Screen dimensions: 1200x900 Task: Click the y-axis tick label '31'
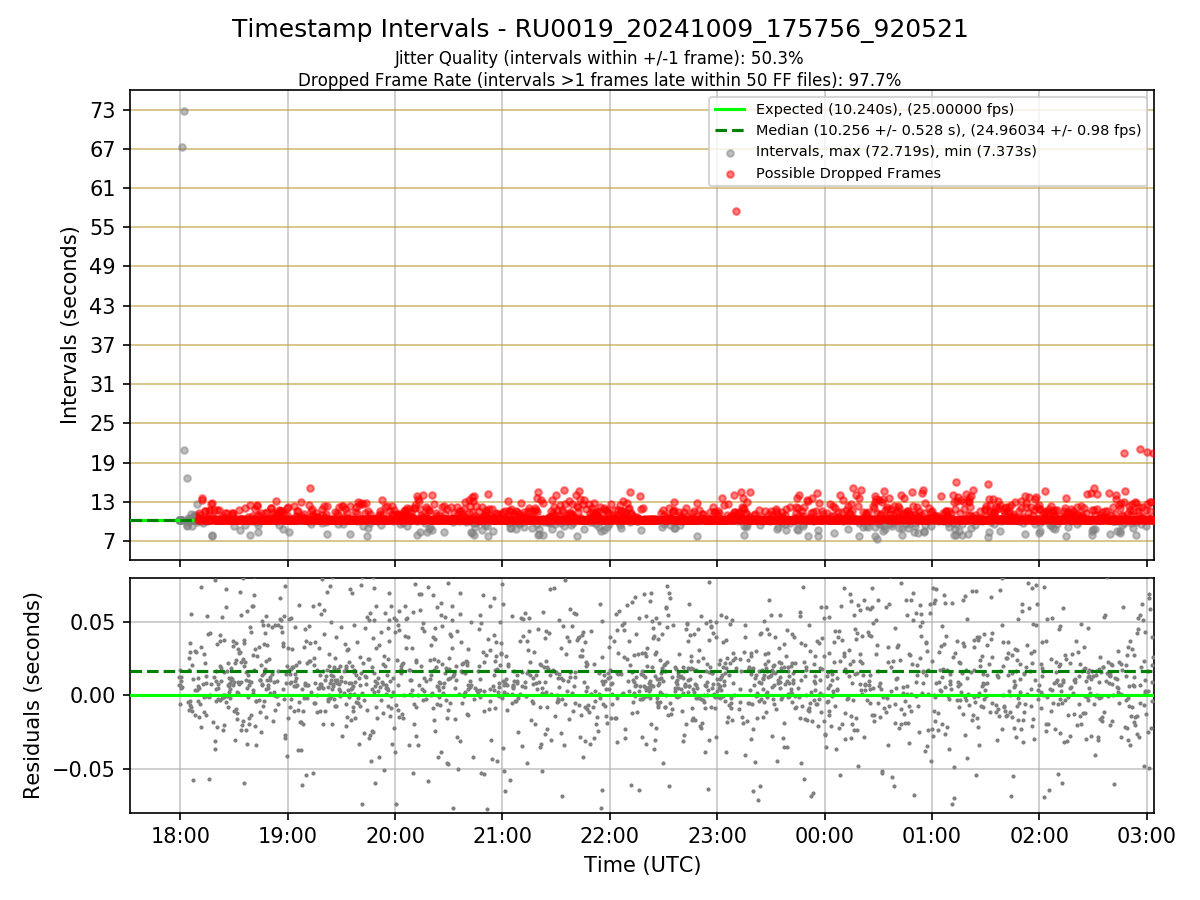(x=105, y=384)
